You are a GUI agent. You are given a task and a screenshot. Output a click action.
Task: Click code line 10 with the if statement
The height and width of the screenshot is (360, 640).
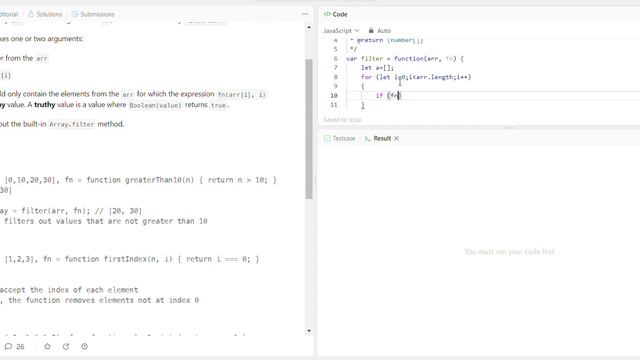(389, 96)
